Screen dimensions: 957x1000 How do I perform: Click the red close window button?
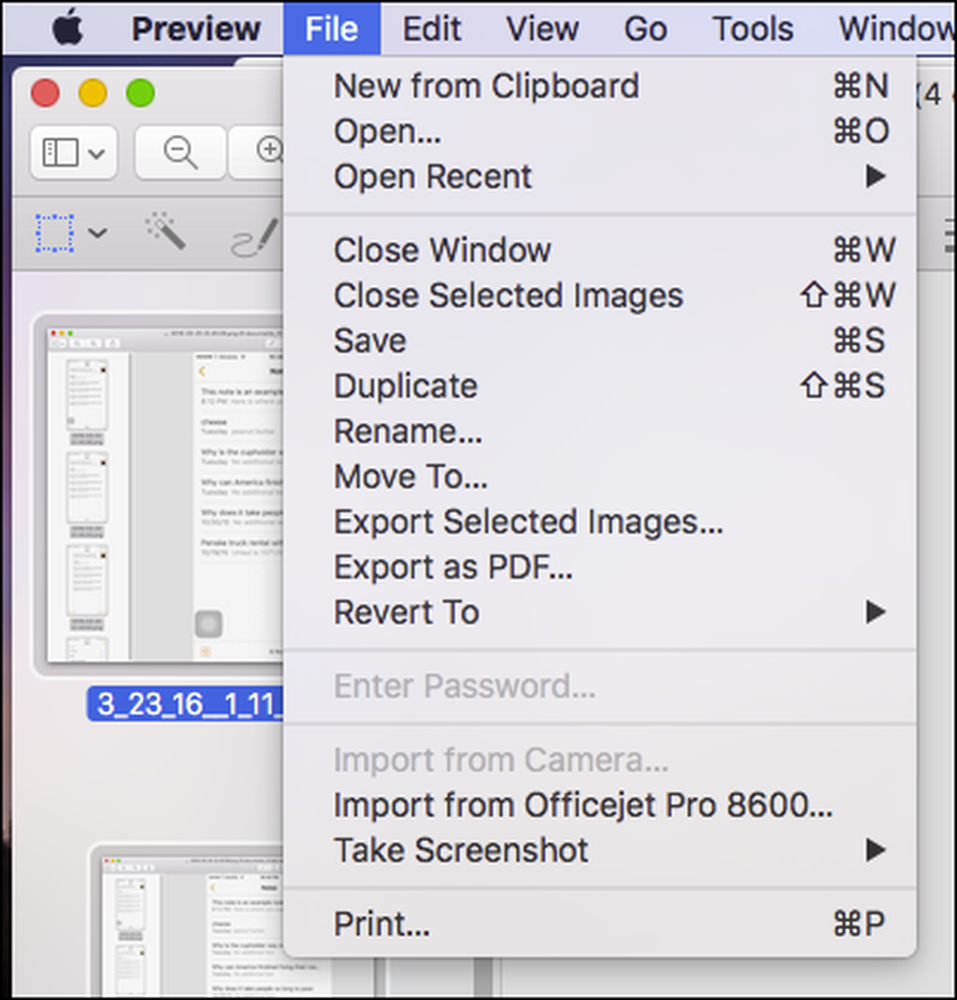(x=45, y=93)
